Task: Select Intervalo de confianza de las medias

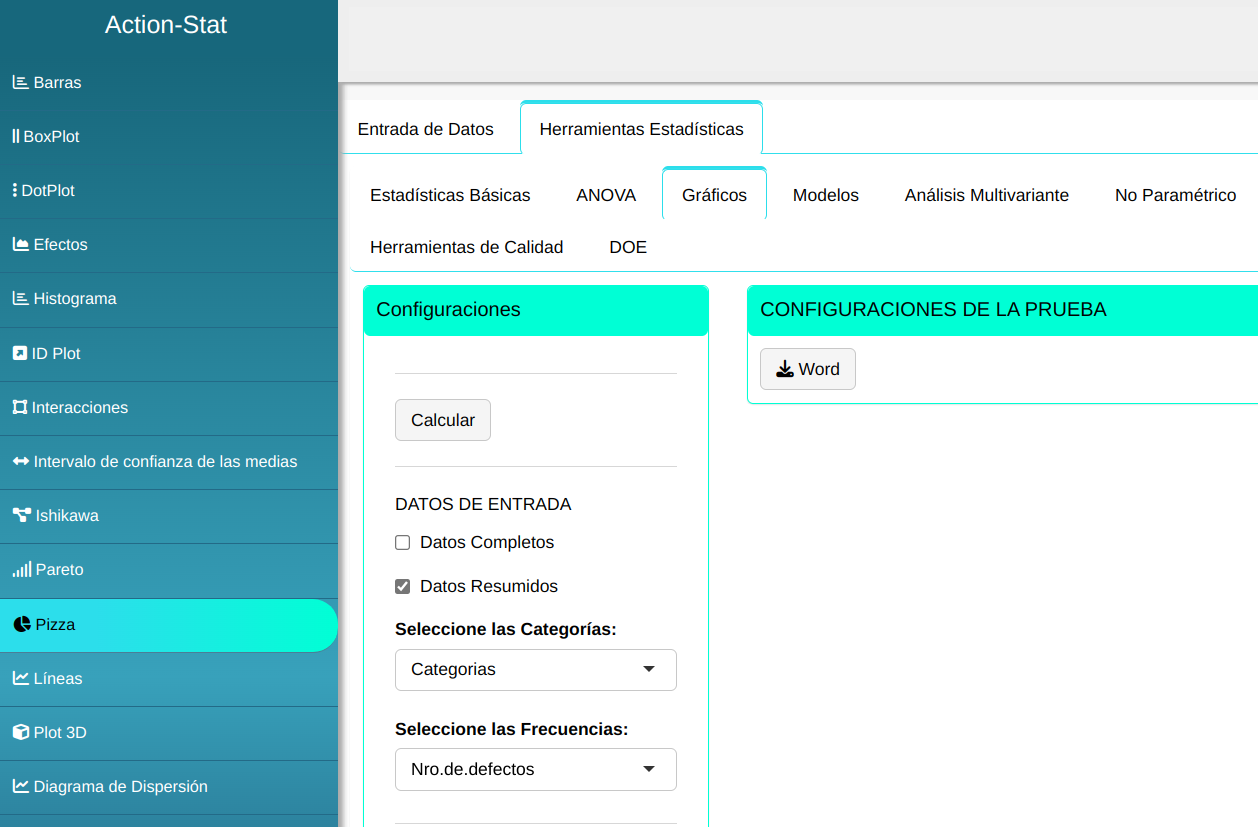Action: pyautogui.click(x=165, y=462)
